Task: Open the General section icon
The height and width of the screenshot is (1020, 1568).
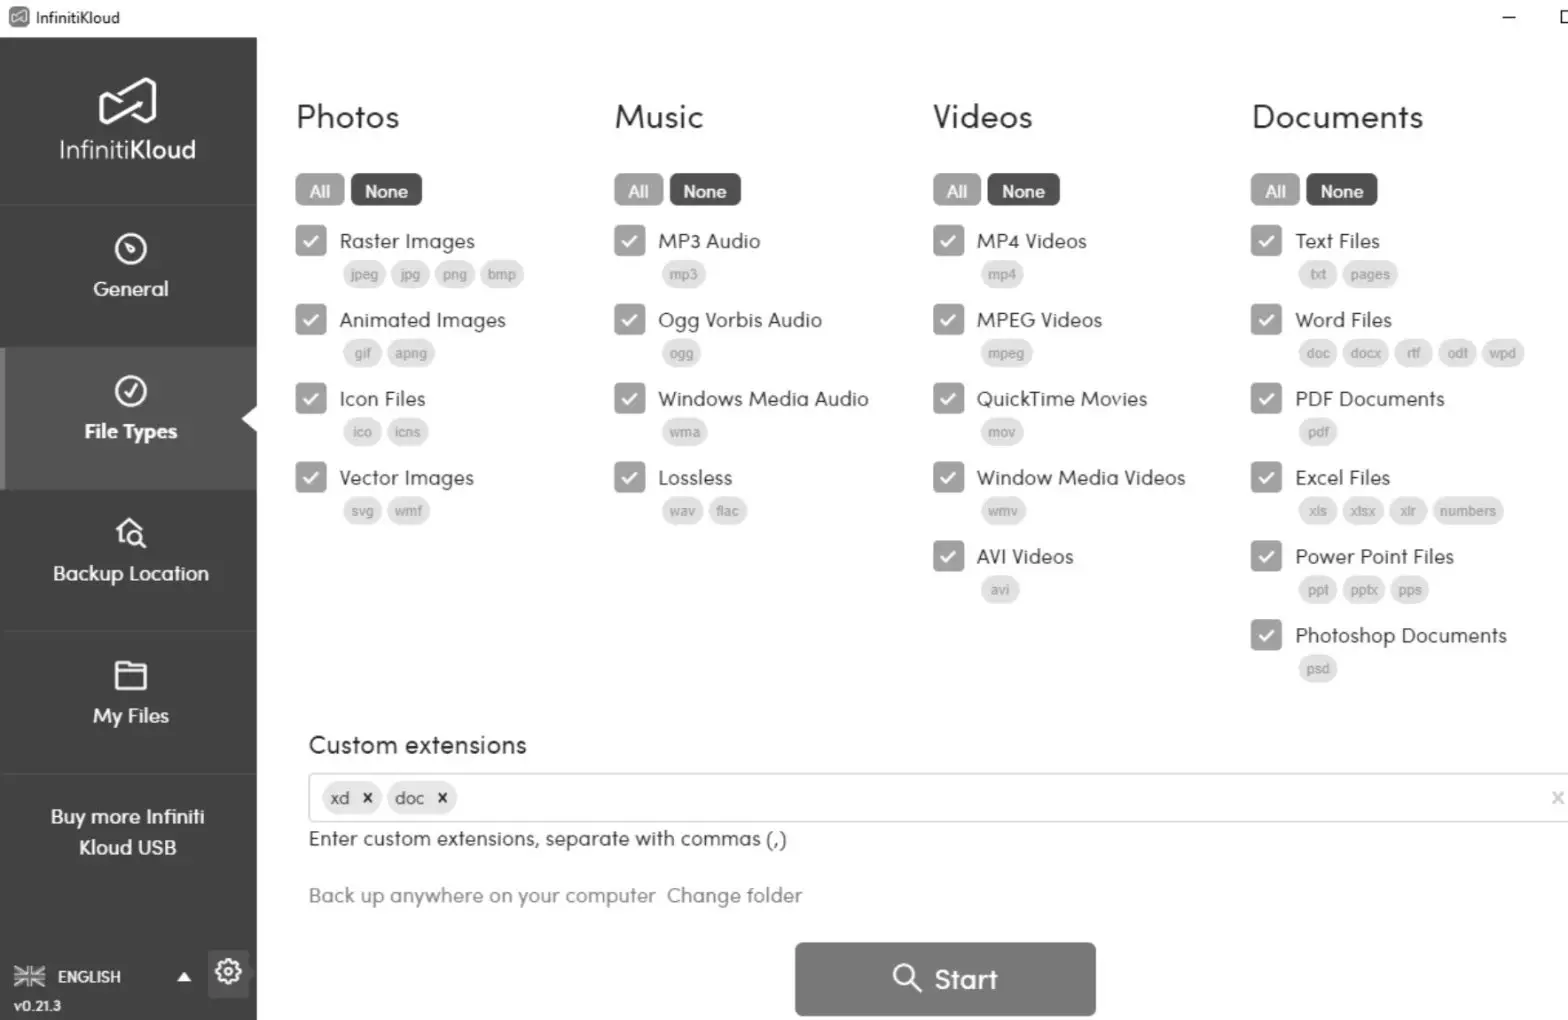Action: pos(131,249)
